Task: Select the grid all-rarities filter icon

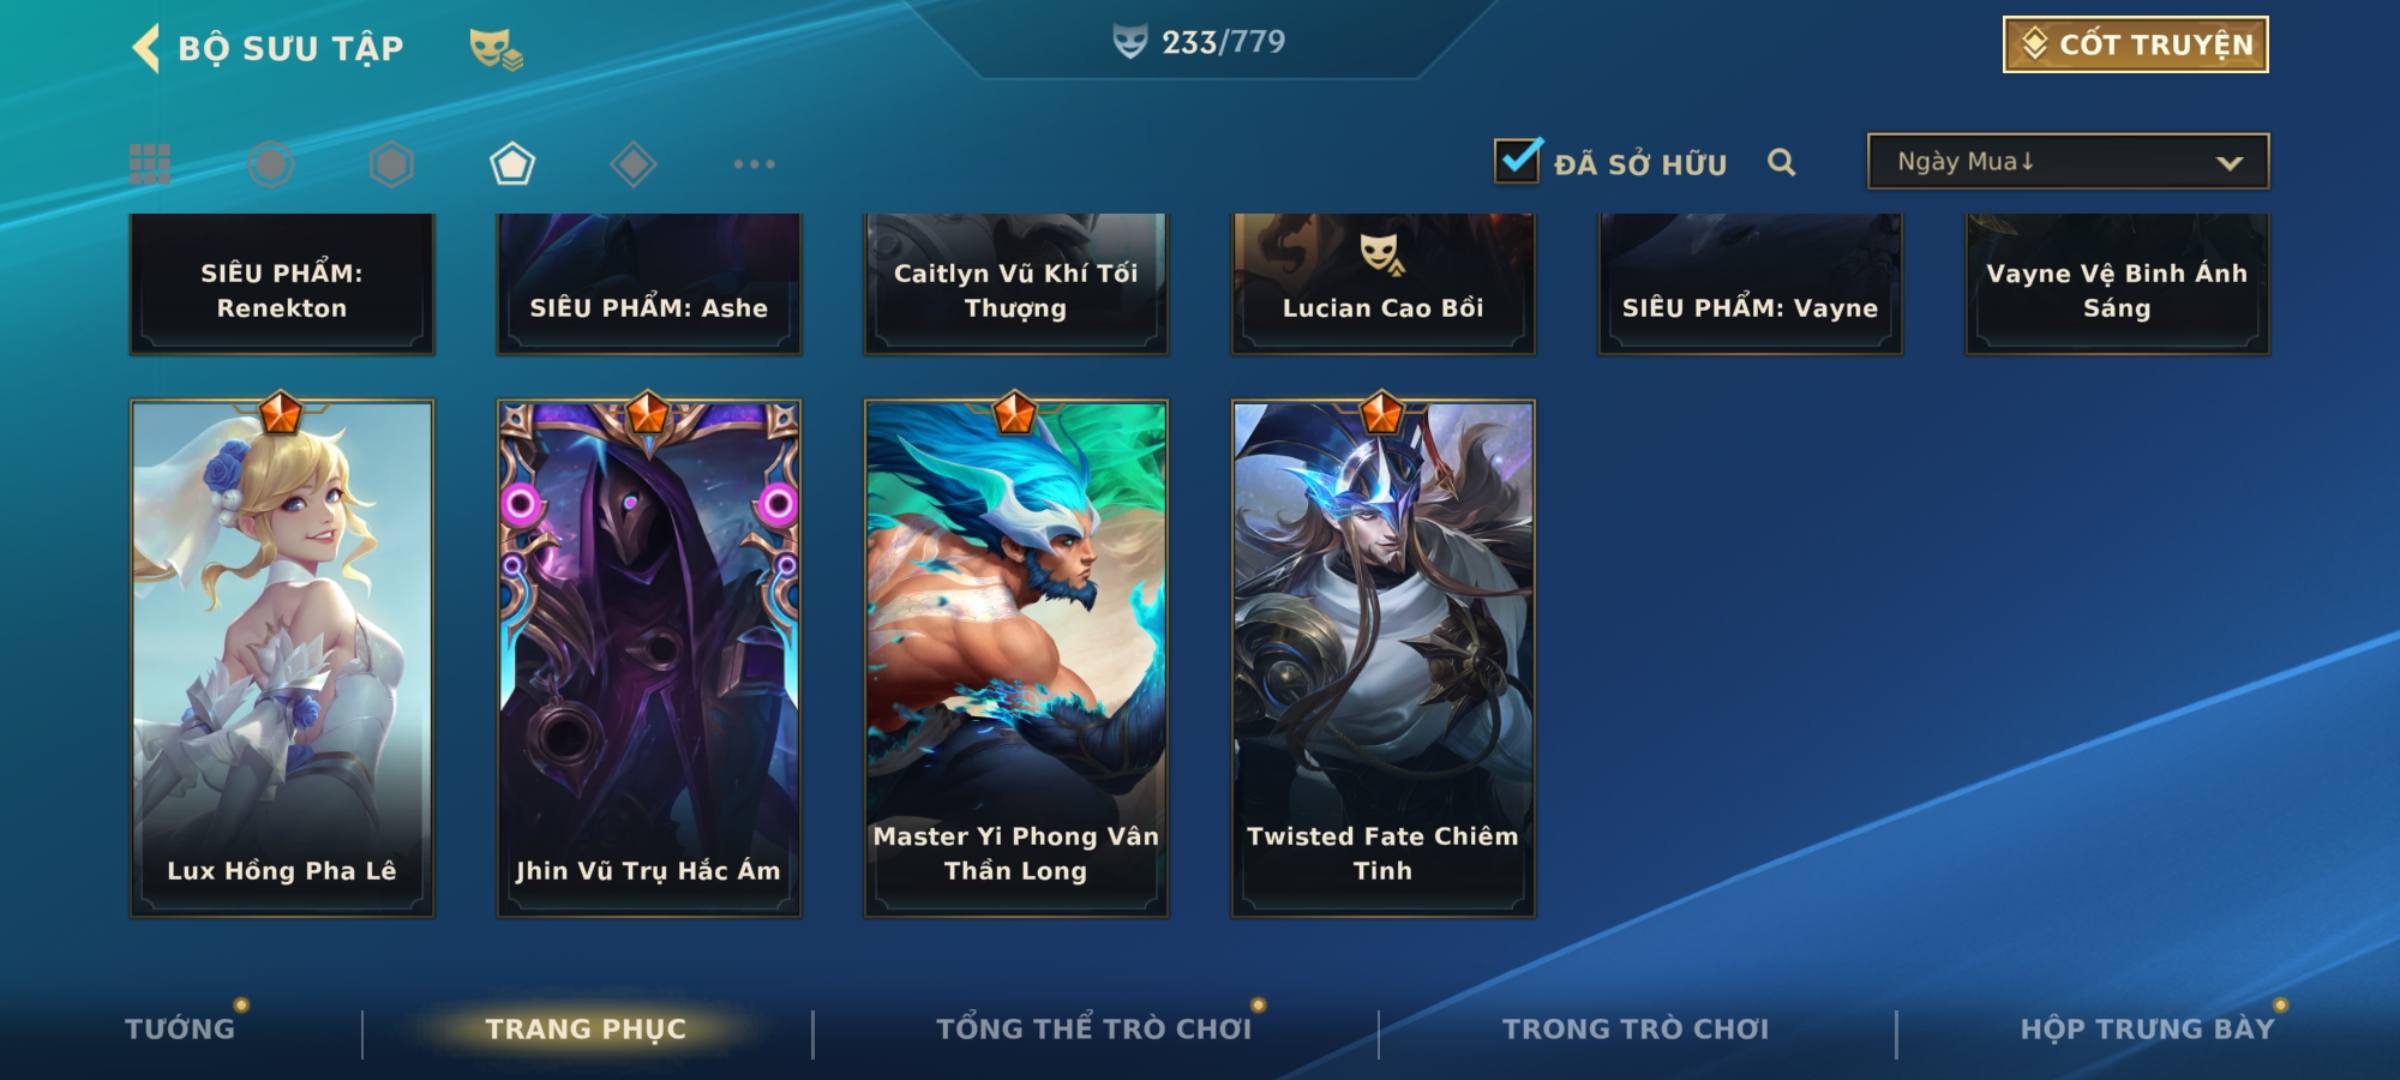Action: coord(150,164)
